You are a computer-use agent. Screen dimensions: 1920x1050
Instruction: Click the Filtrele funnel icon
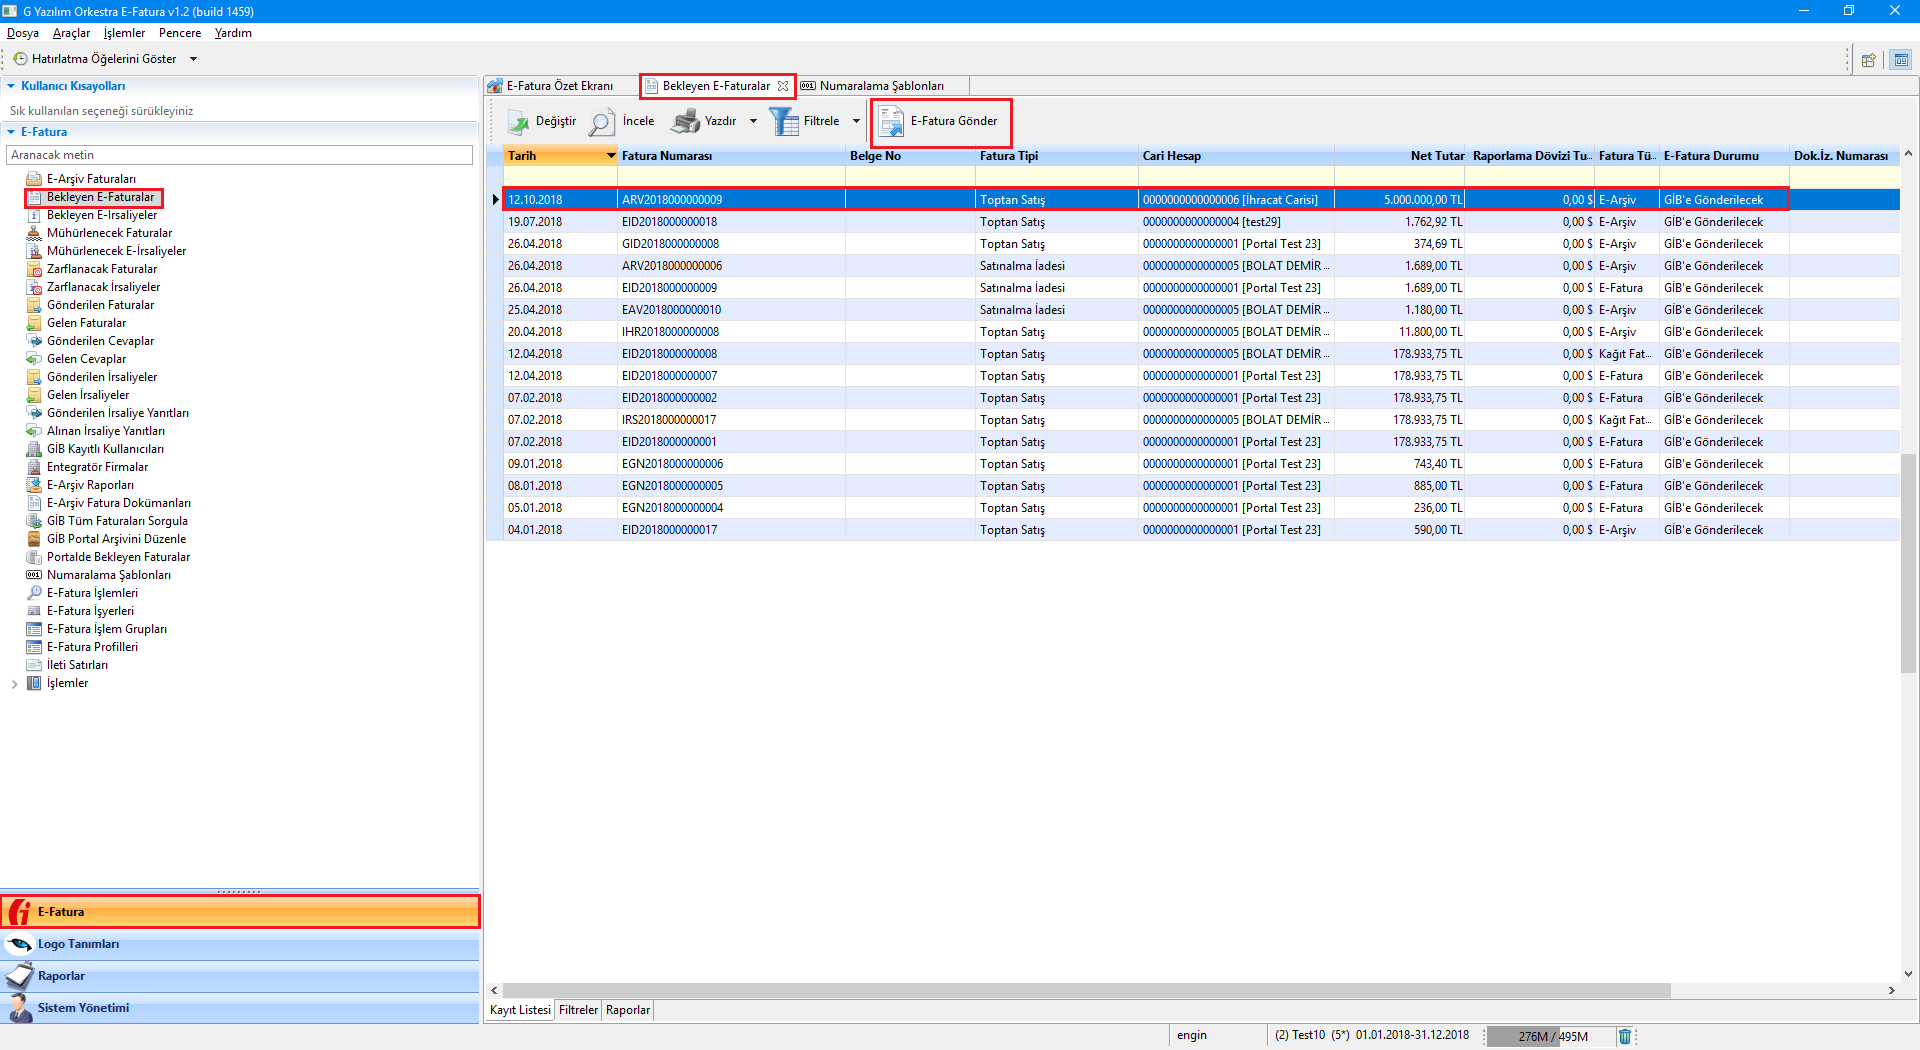(783, 122)
